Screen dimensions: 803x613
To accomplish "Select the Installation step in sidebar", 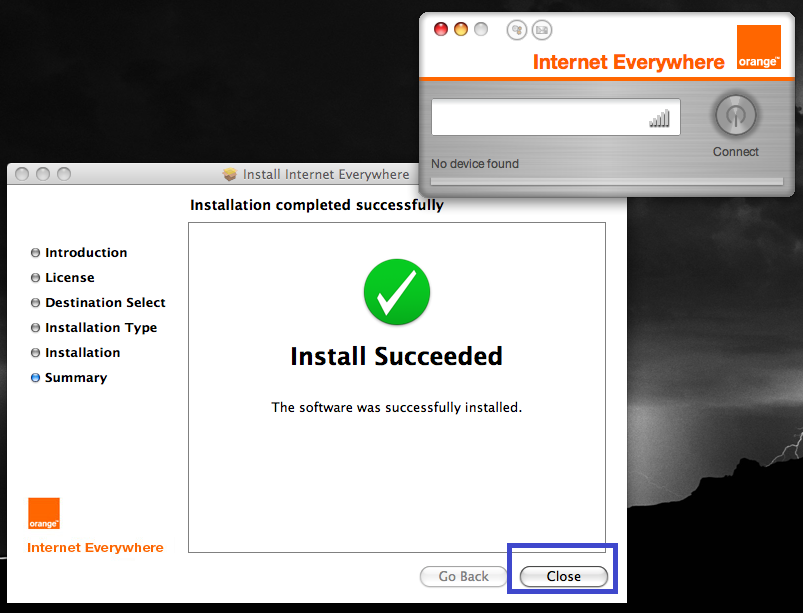I will 82,353.
